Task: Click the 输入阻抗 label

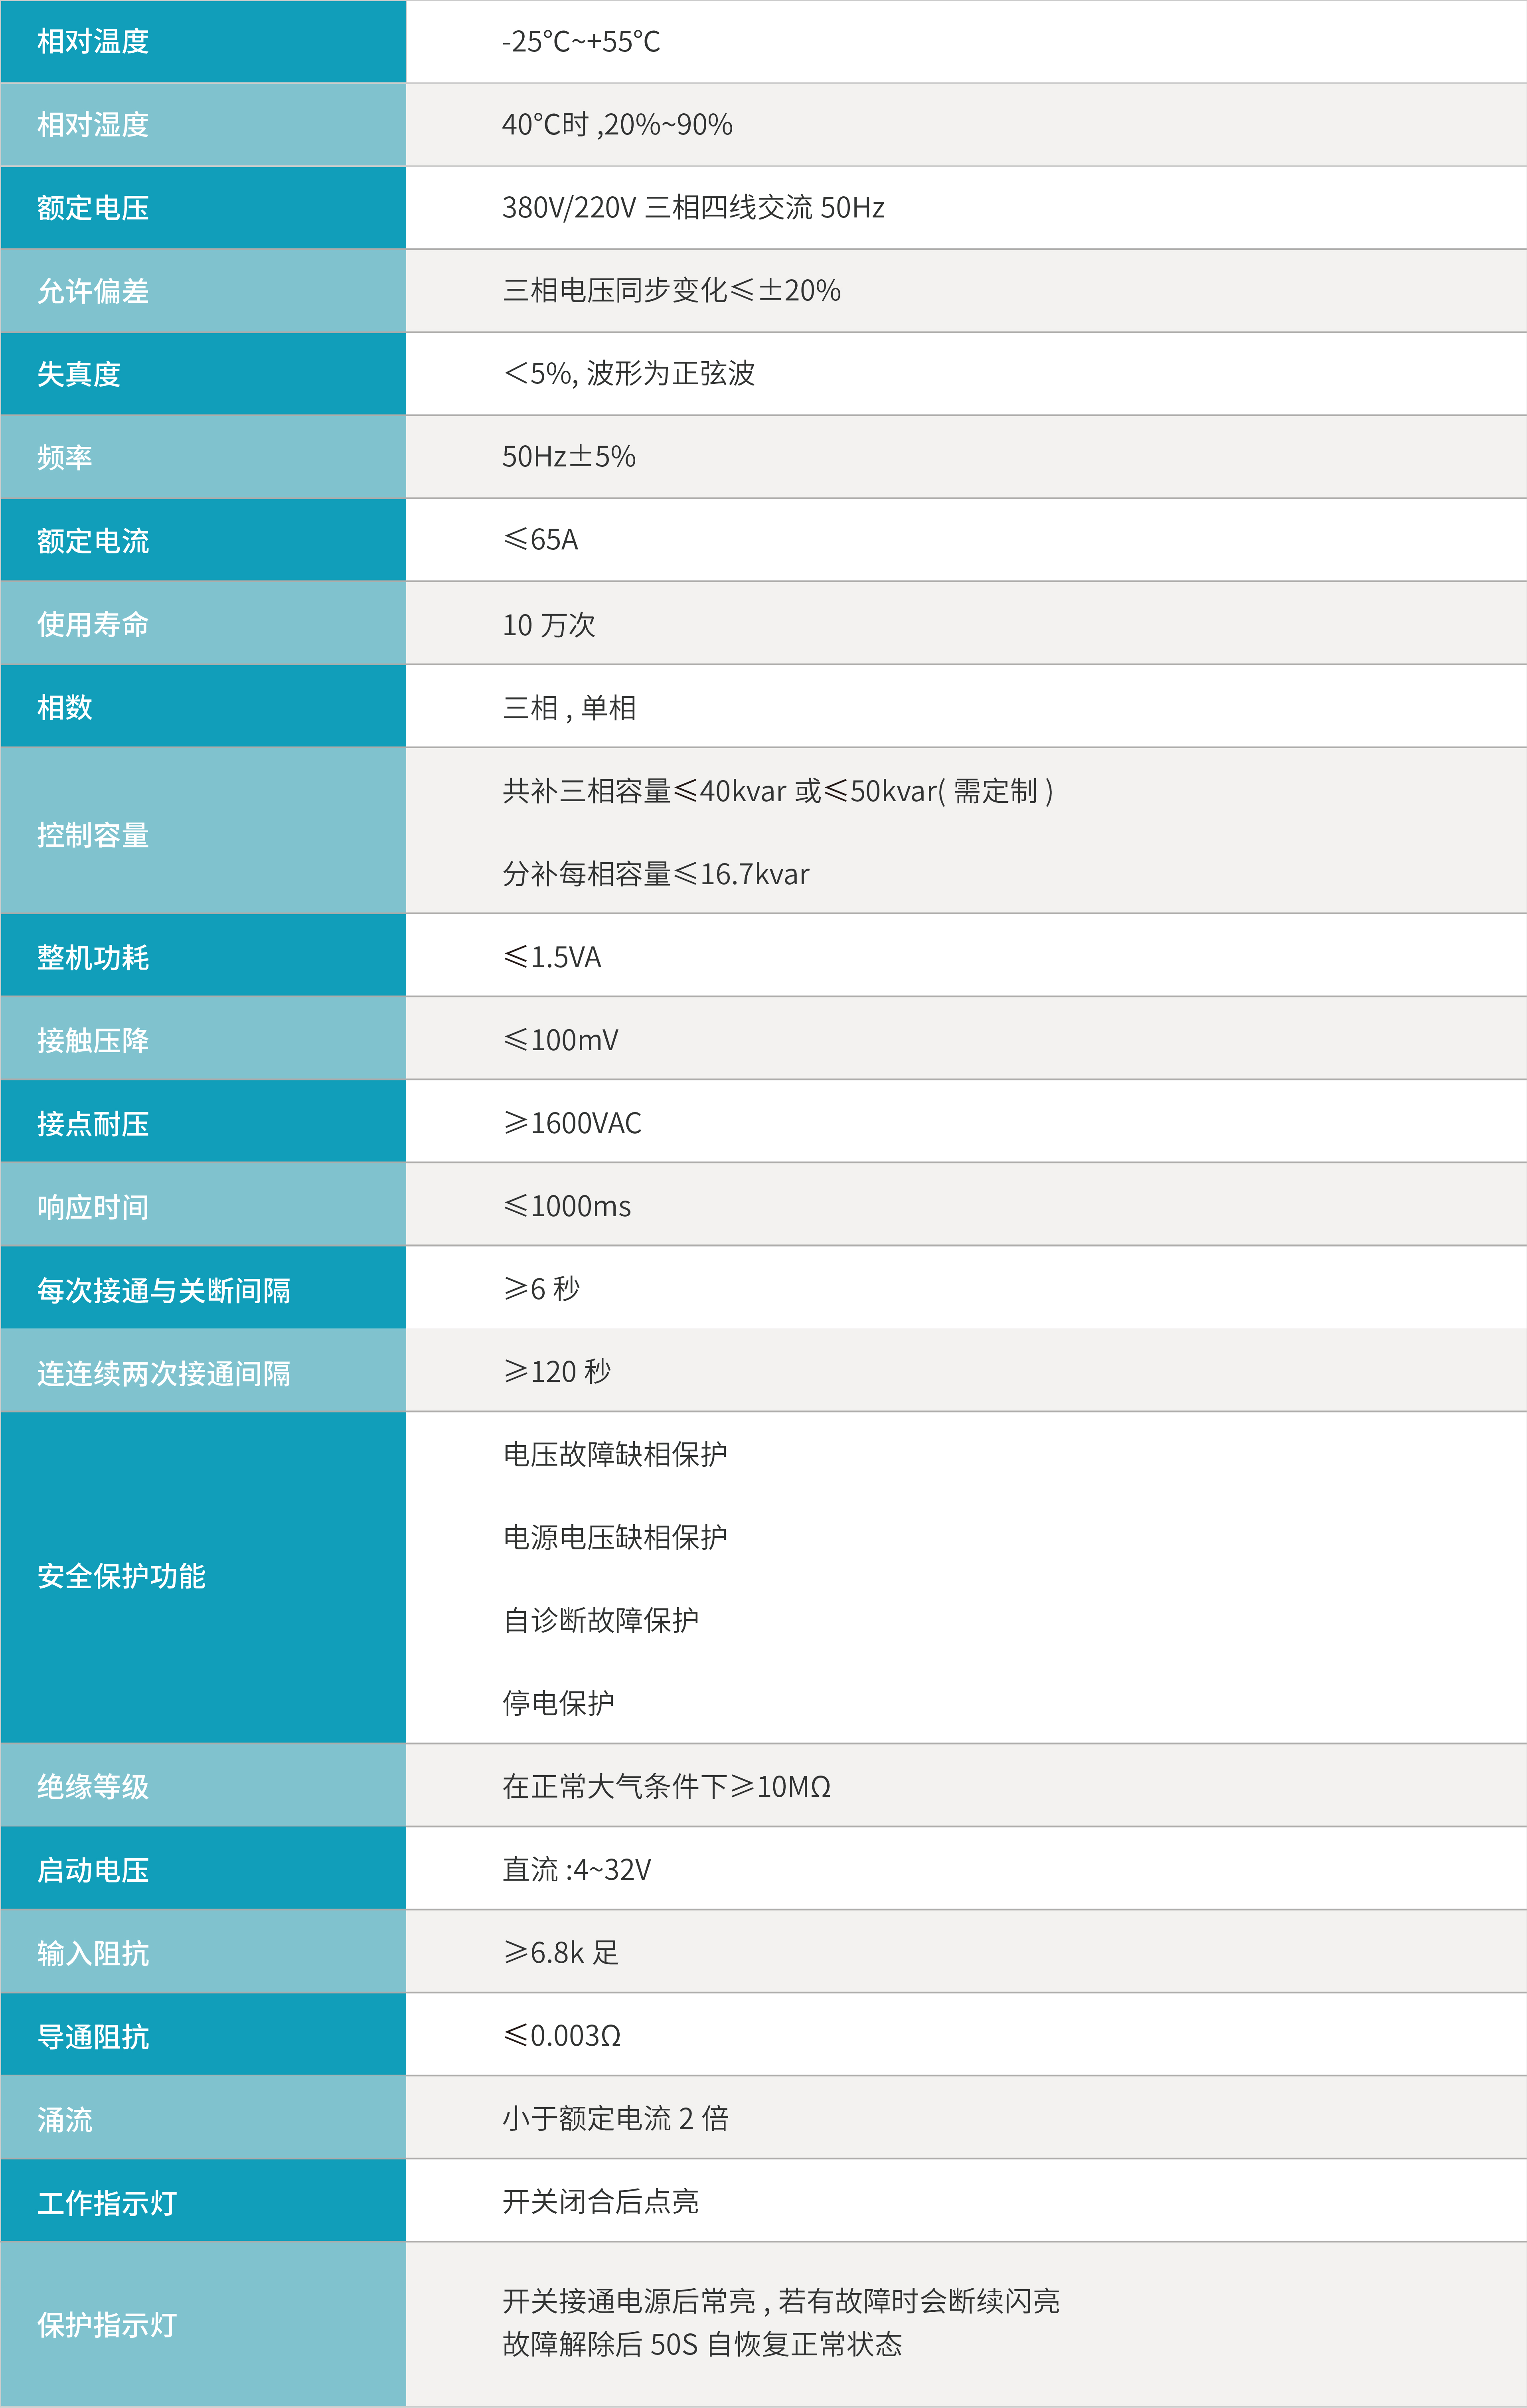Action: click(x=93, y=1953)
